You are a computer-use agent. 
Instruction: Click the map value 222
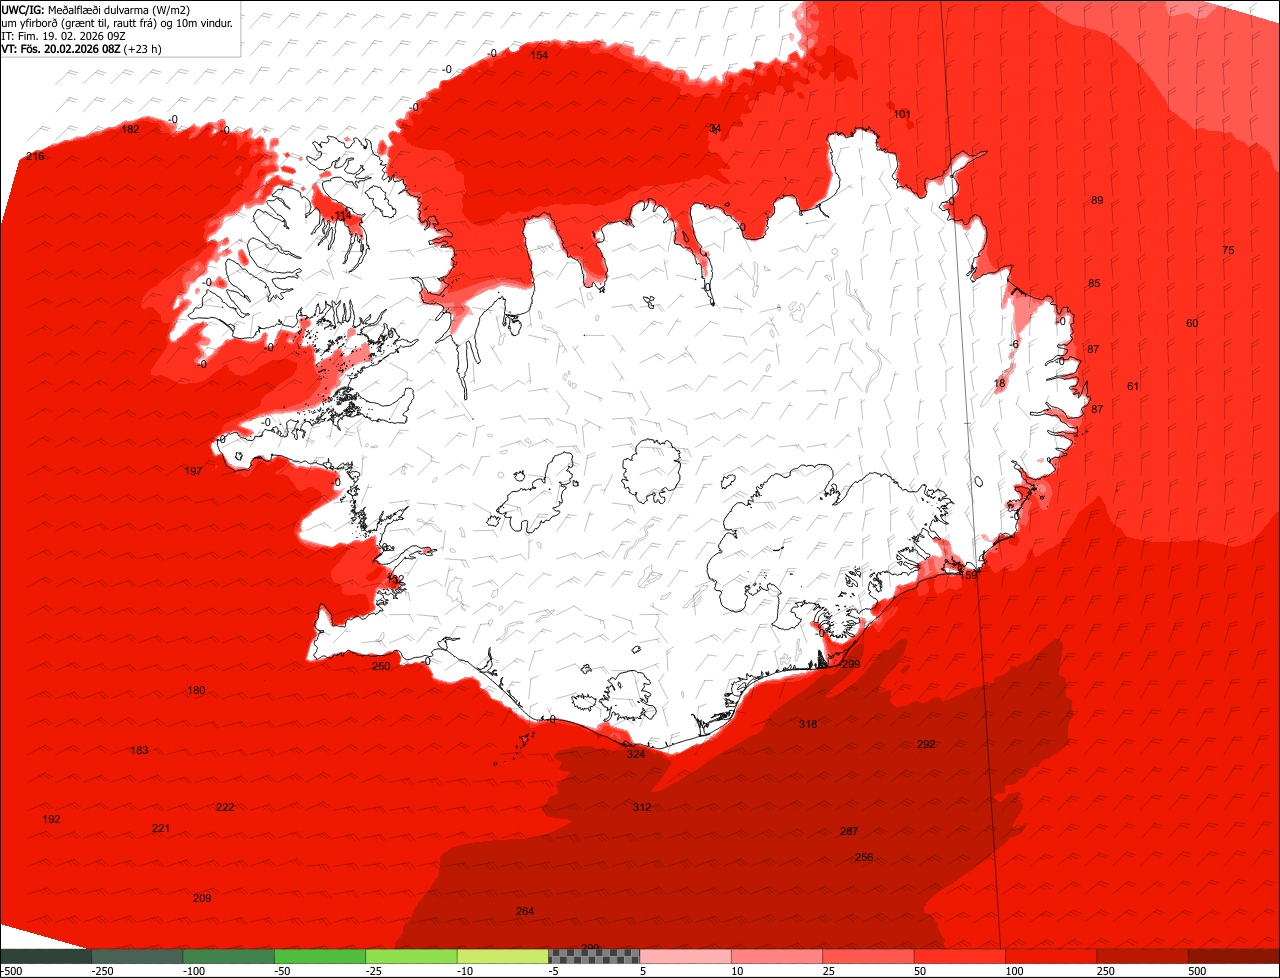(225, 808)
